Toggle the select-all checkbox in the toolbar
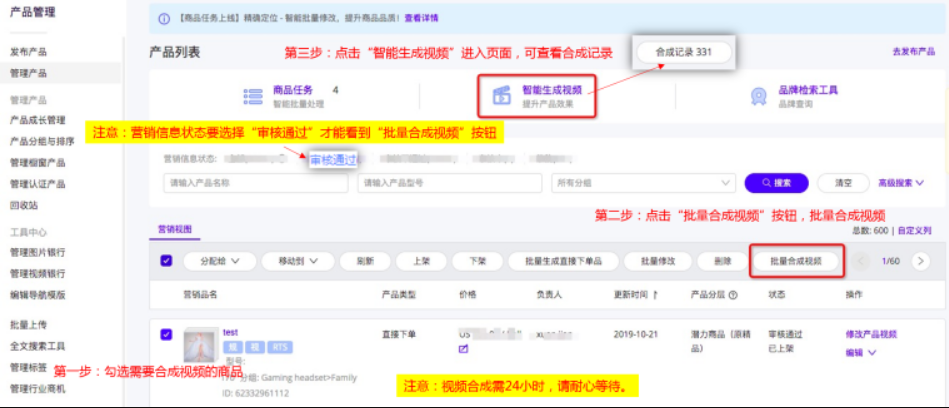The width and height of the screenshot is (949, 408). click(166, 261)
